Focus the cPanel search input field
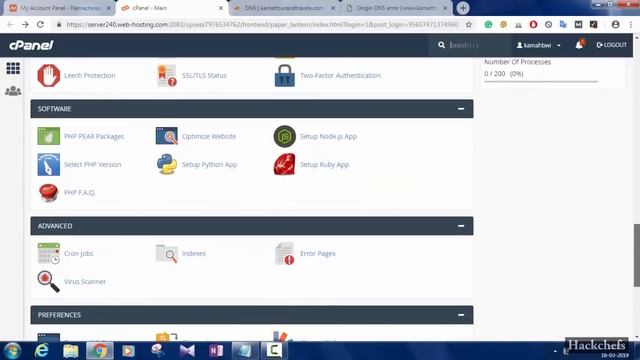 [478, 45]
